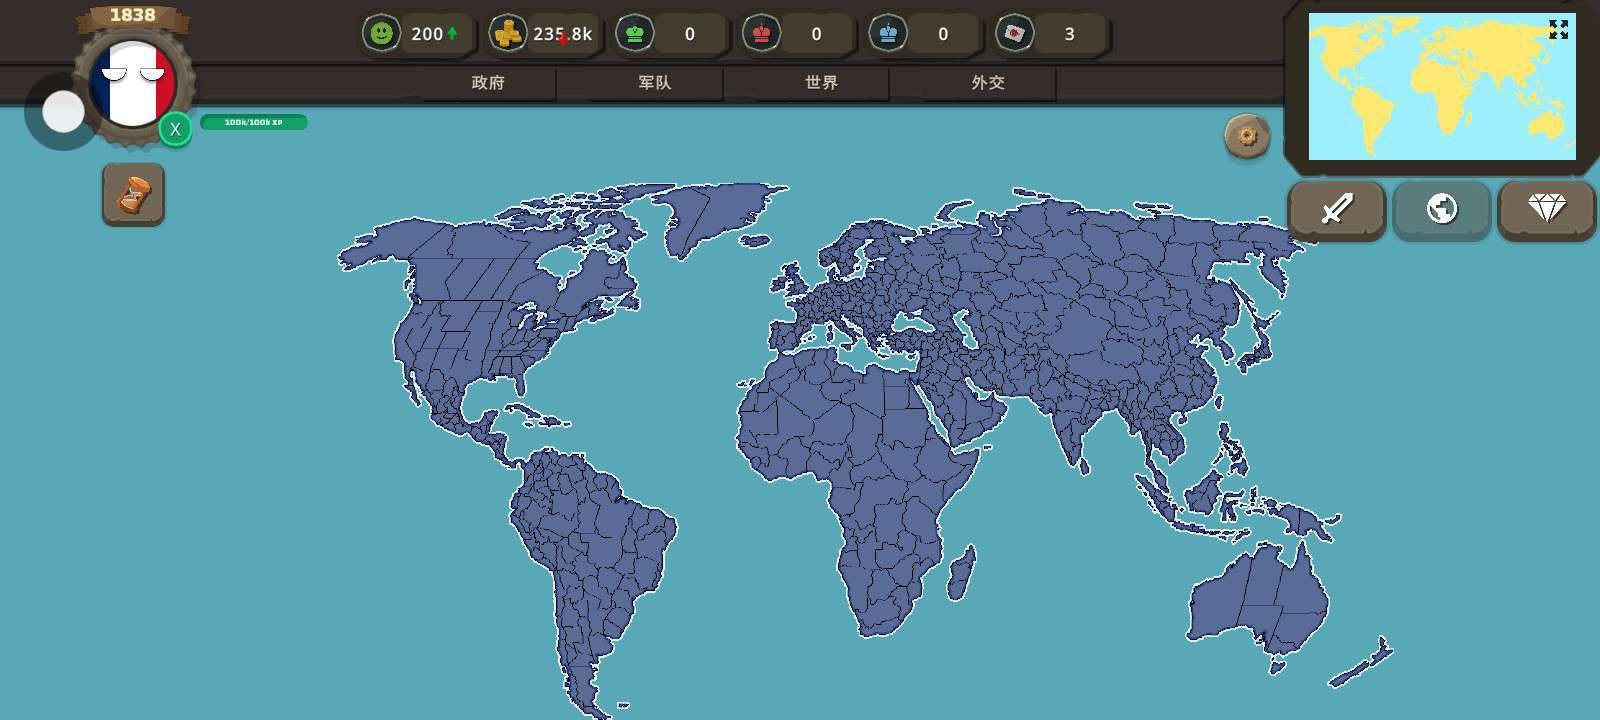Select the sword war map mode

click(1336, 209)
